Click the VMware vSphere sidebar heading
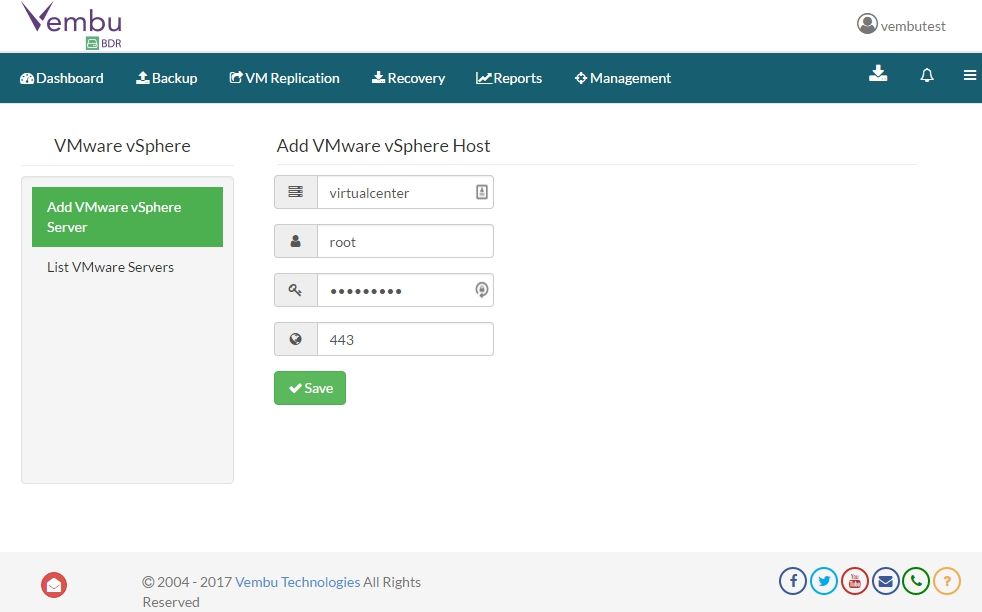Screen dimensions: 982x612 [122, 145]
